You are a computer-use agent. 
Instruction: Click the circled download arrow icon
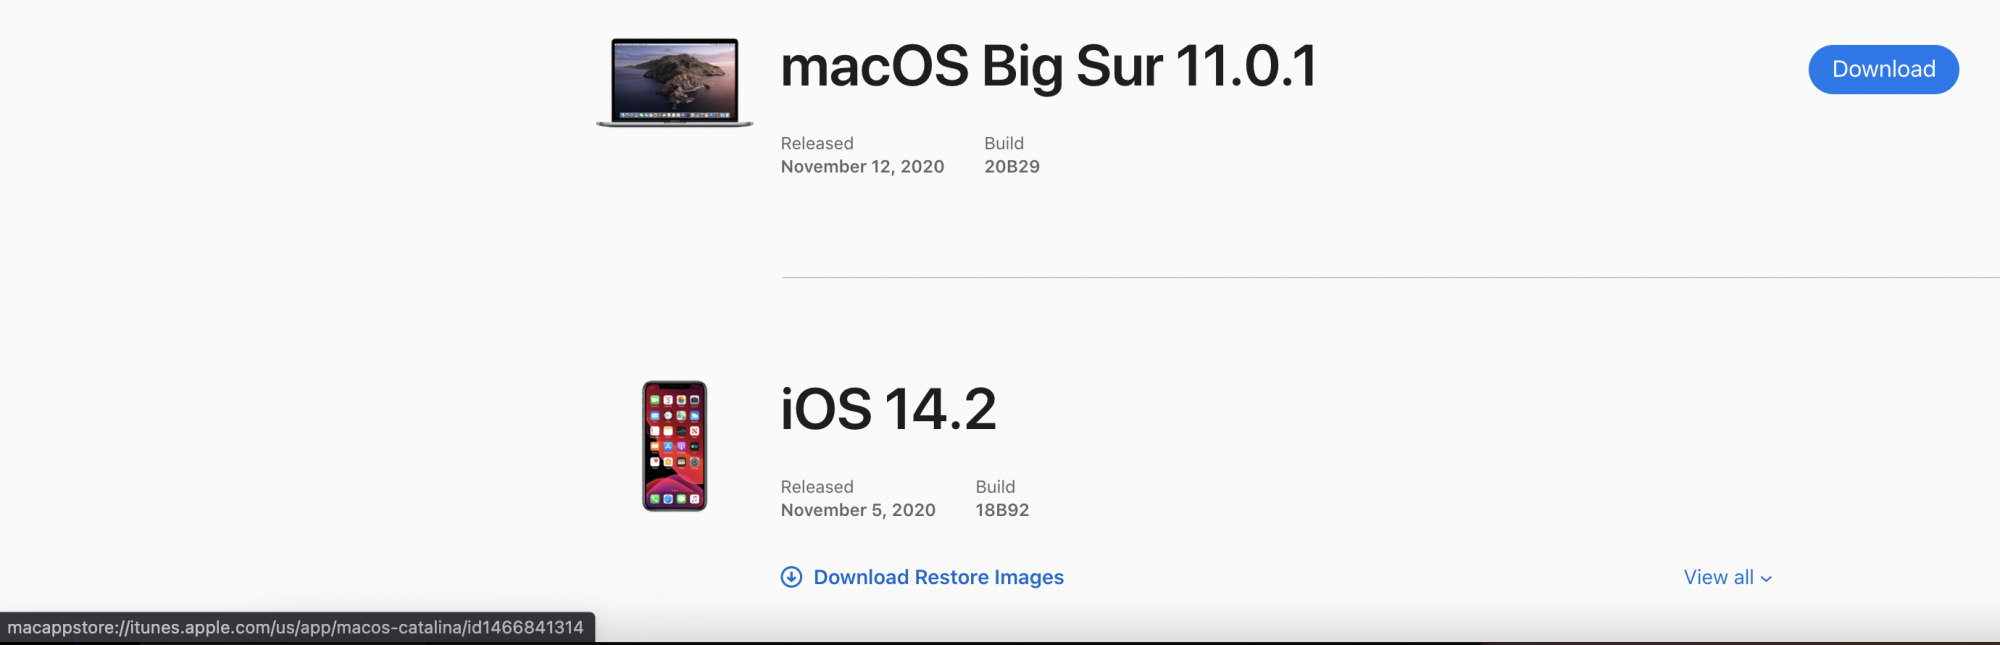pos(791,577)
